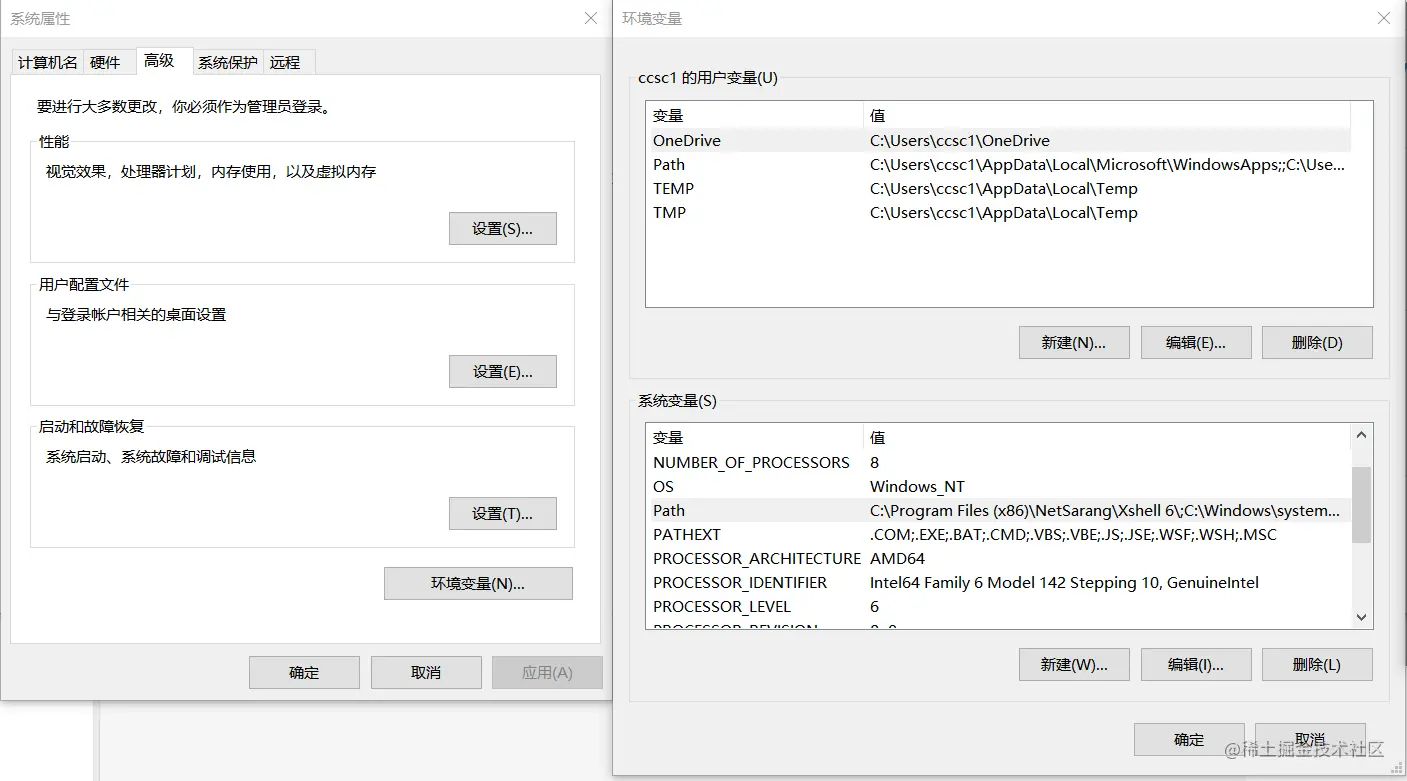Confirm with 确定 in Environment Variables window
The width and height of the screenshot is (1407, 781).
point(1189,739)
